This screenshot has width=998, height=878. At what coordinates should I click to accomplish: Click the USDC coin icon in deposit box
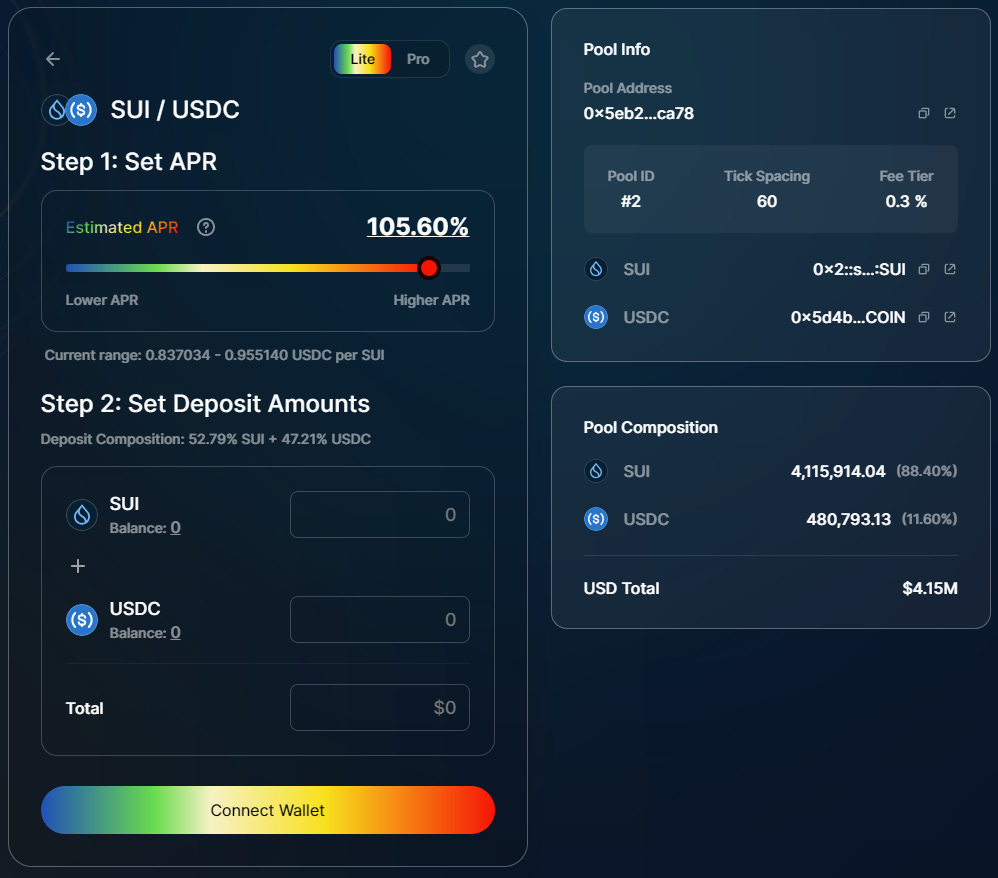tap(82, 620)
